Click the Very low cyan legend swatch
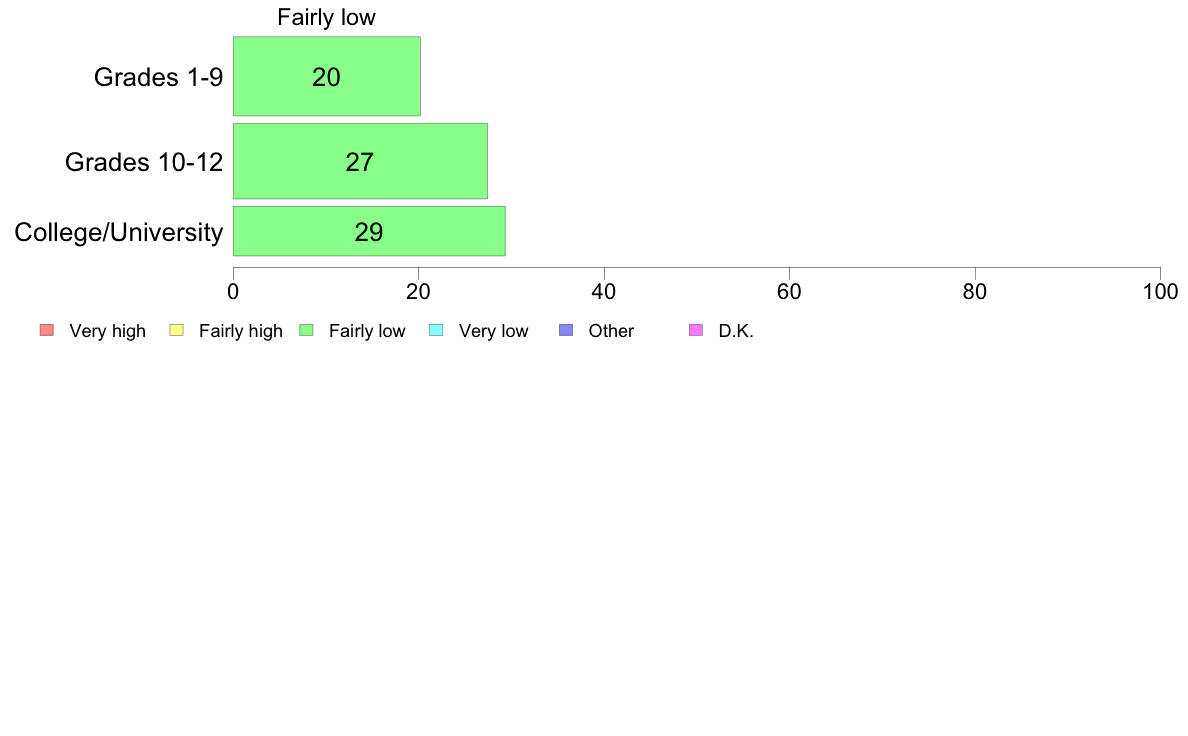Image resolution: width=1188 pixels, height=736 pixels. (x=436, y=330)
